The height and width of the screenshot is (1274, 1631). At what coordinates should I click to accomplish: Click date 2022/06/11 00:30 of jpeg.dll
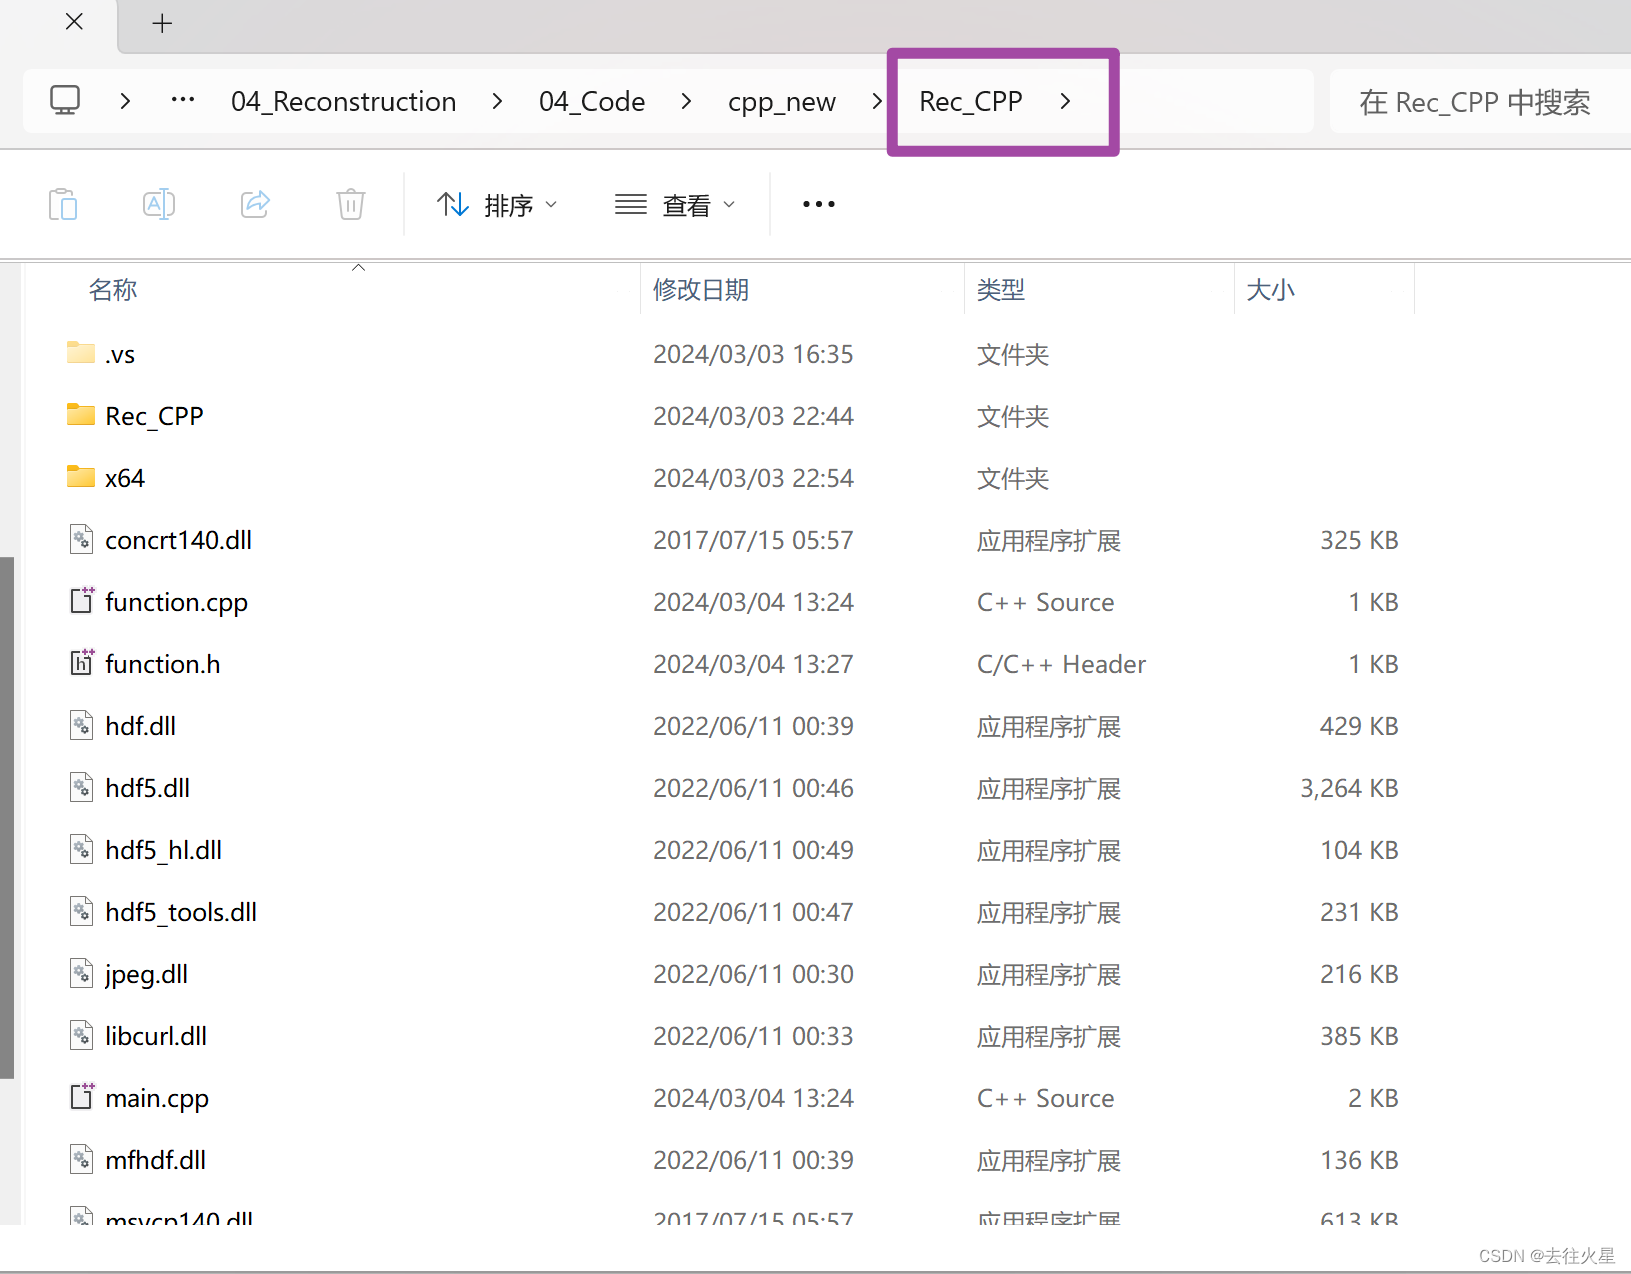coord(753,974)
